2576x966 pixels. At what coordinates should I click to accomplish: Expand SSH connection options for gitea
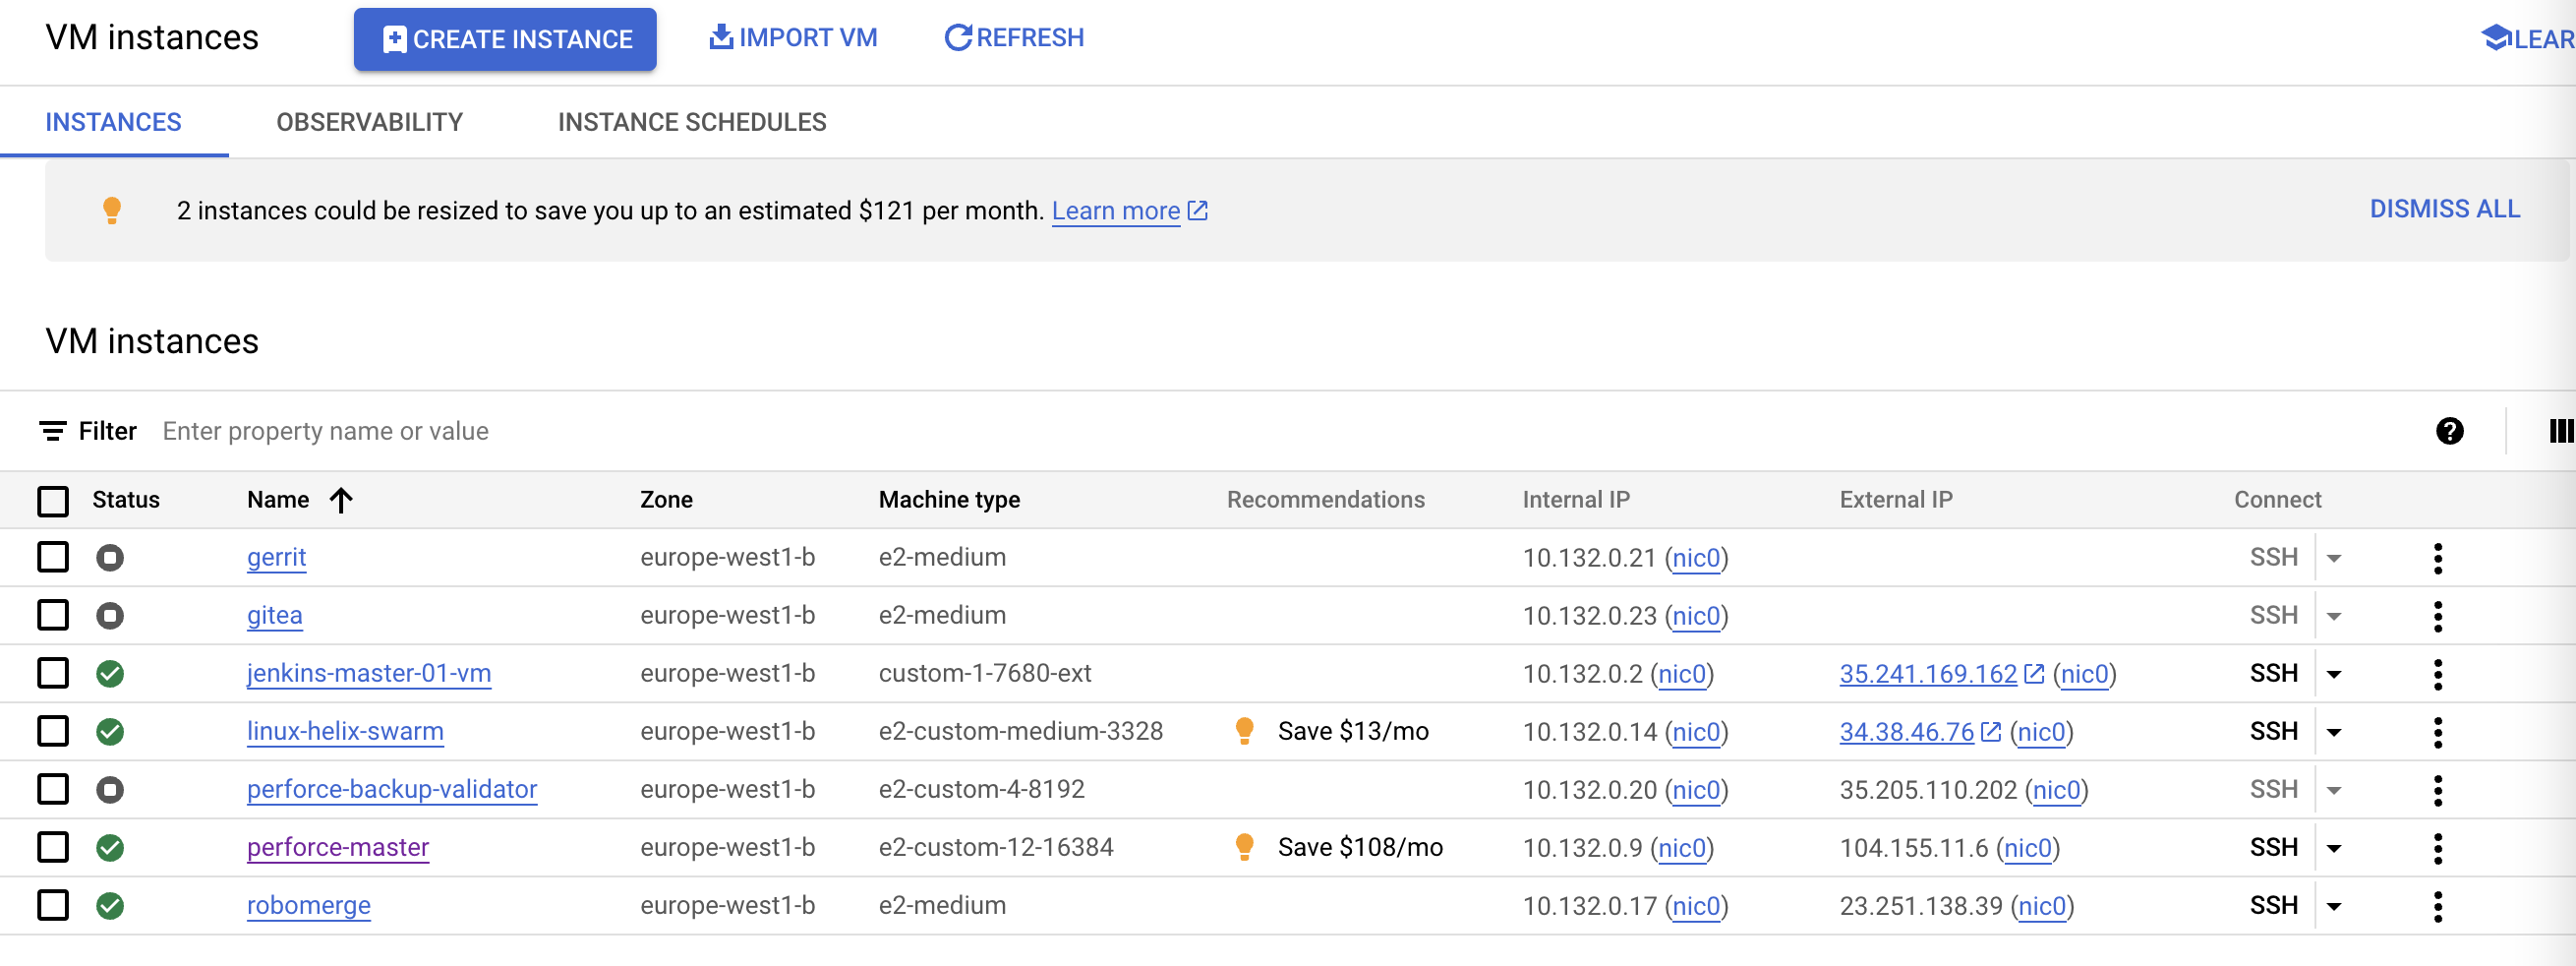coord(2336,615)
